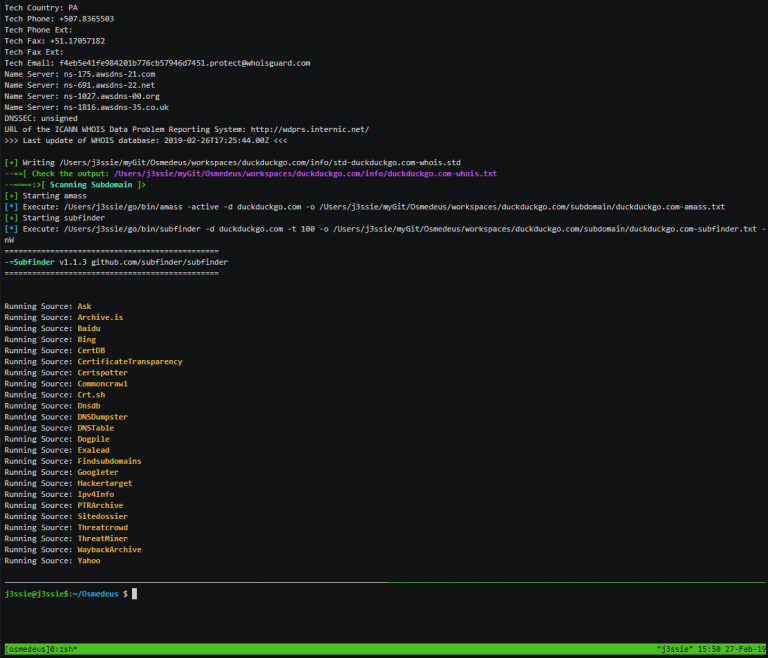Click the Starting amass log line

pyautogui.click(x=46, y=196)
